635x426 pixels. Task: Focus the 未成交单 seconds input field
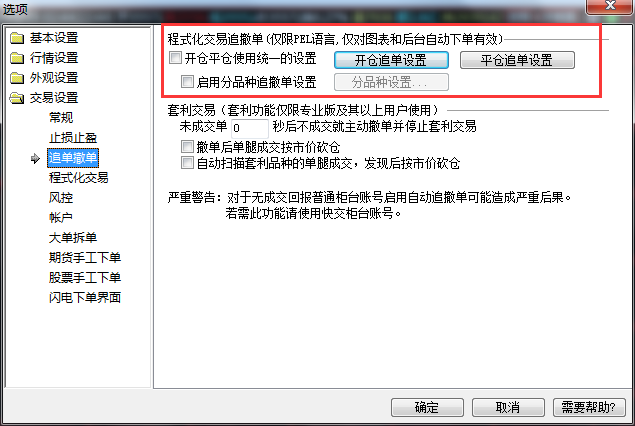(249, 128)
